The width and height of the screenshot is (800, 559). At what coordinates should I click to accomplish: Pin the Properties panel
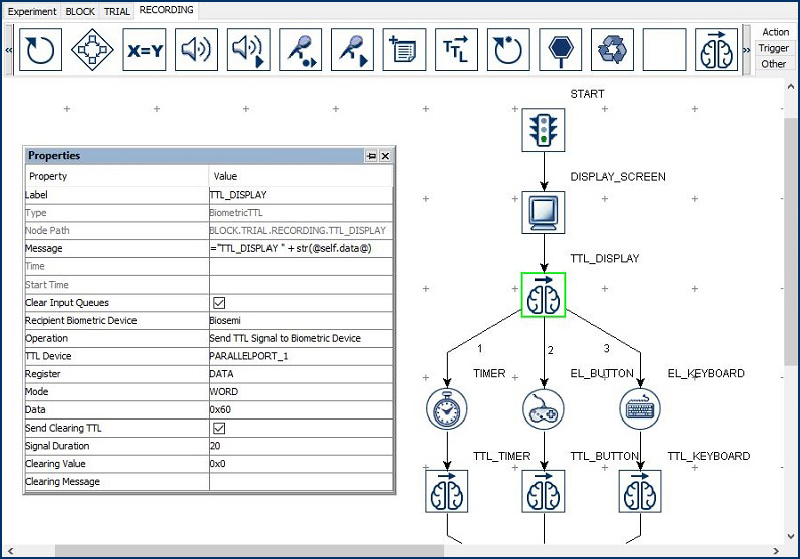point(371,156)
